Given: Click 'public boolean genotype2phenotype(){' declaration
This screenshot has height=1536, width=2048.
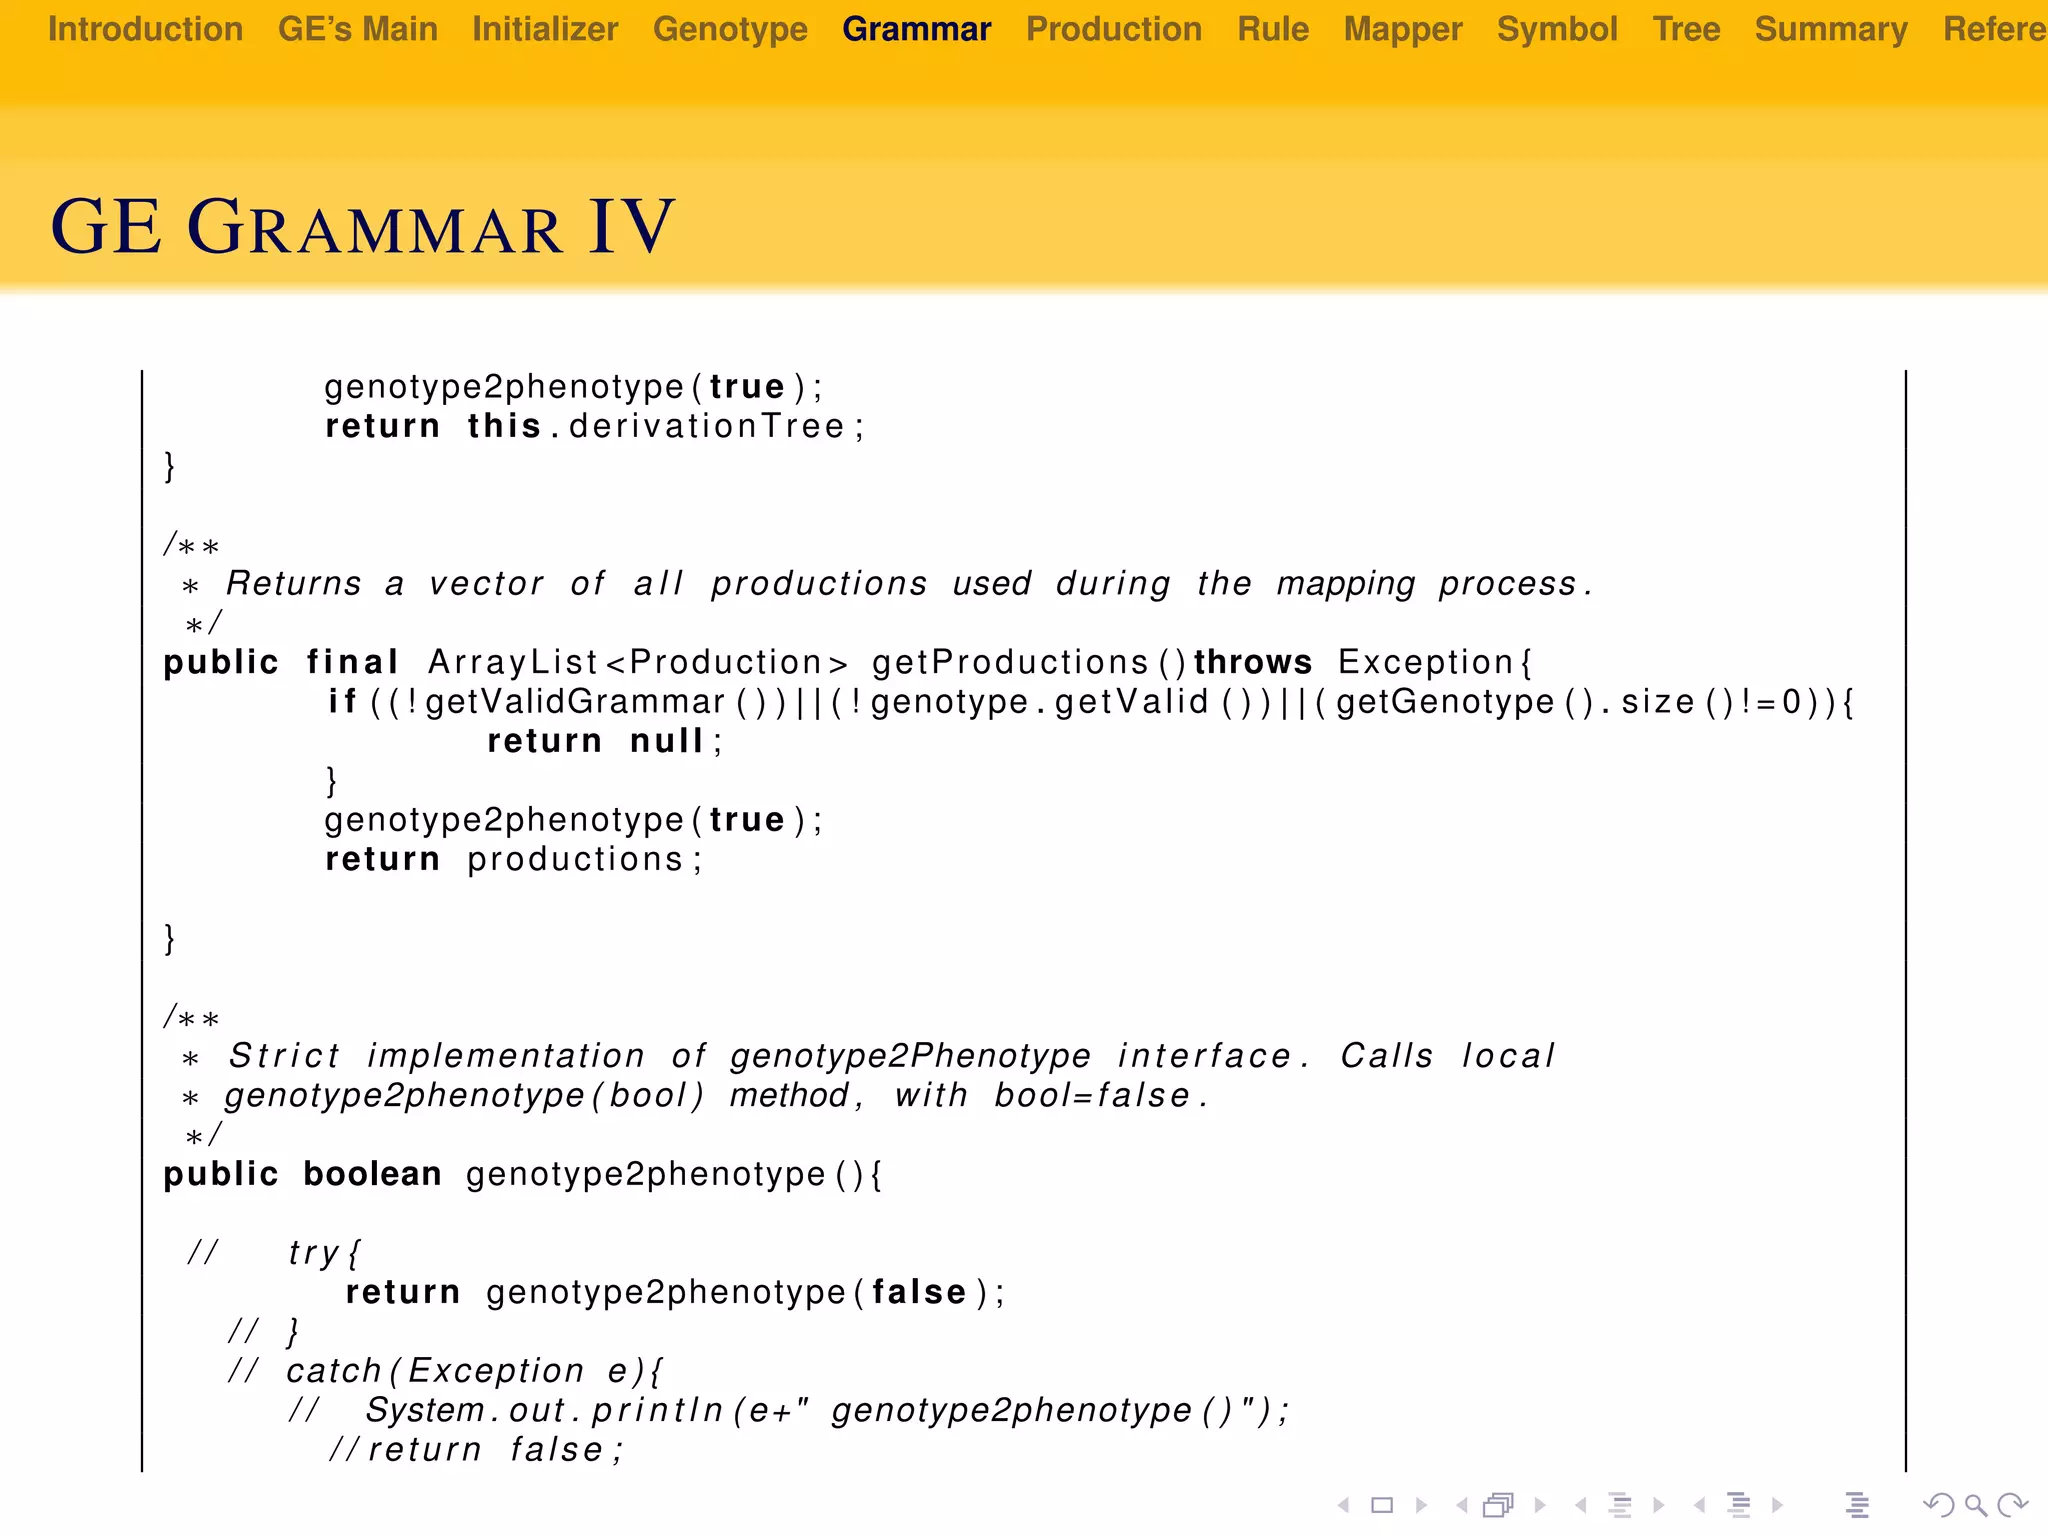Looking at the screenshot, I should [523, 1174].
